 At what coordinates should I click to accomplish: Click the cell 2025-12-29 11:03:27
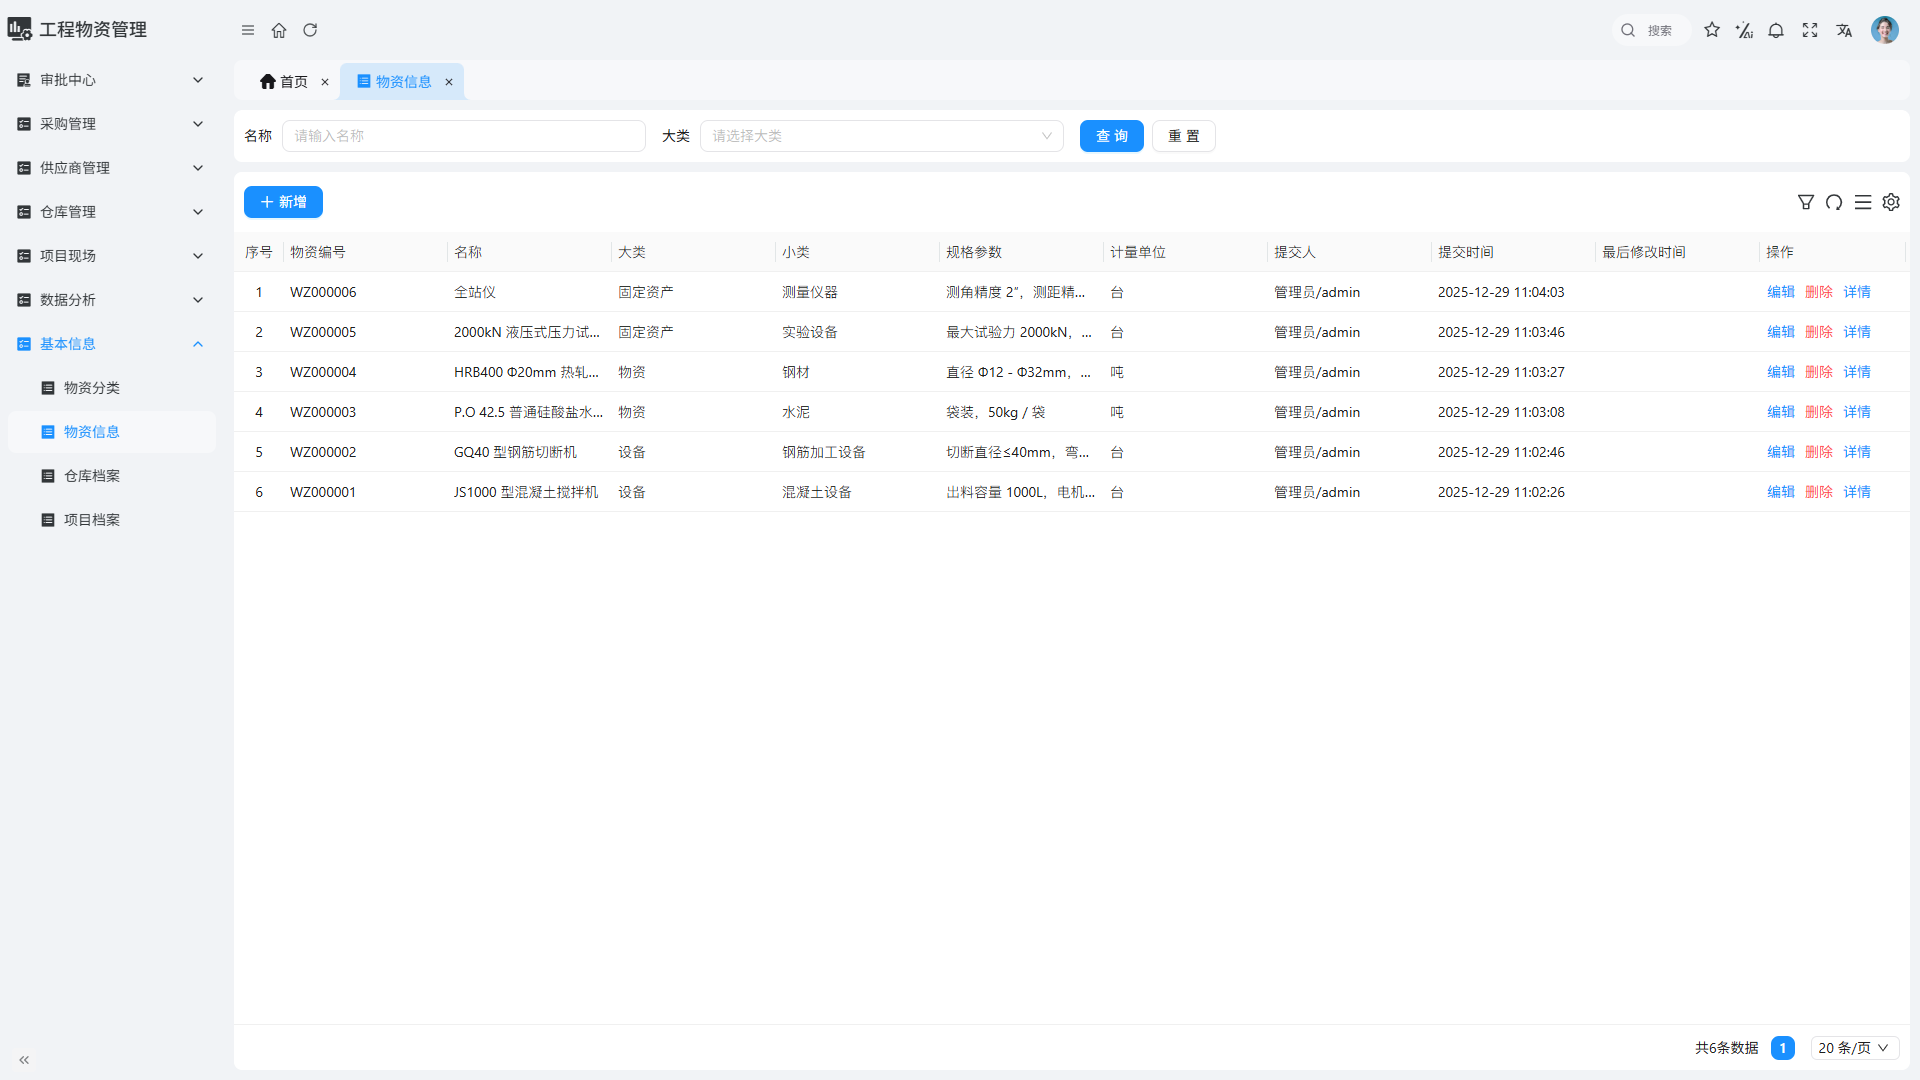[1501, 372]
